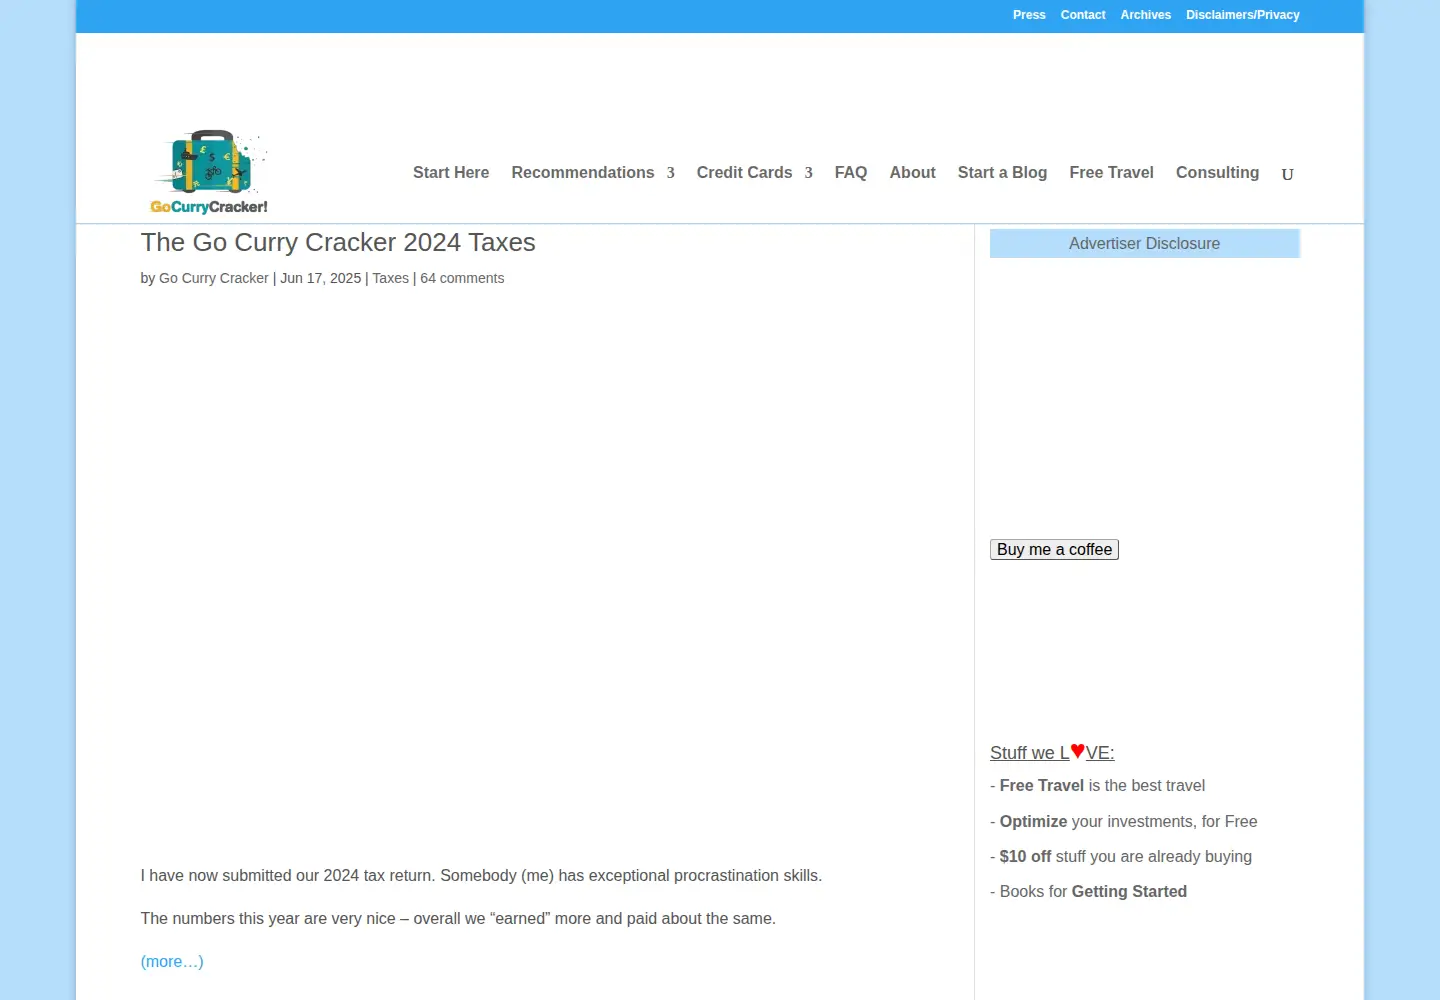
Task: Click the Buy me a coffee button
Action: (x=1054, y=550)
